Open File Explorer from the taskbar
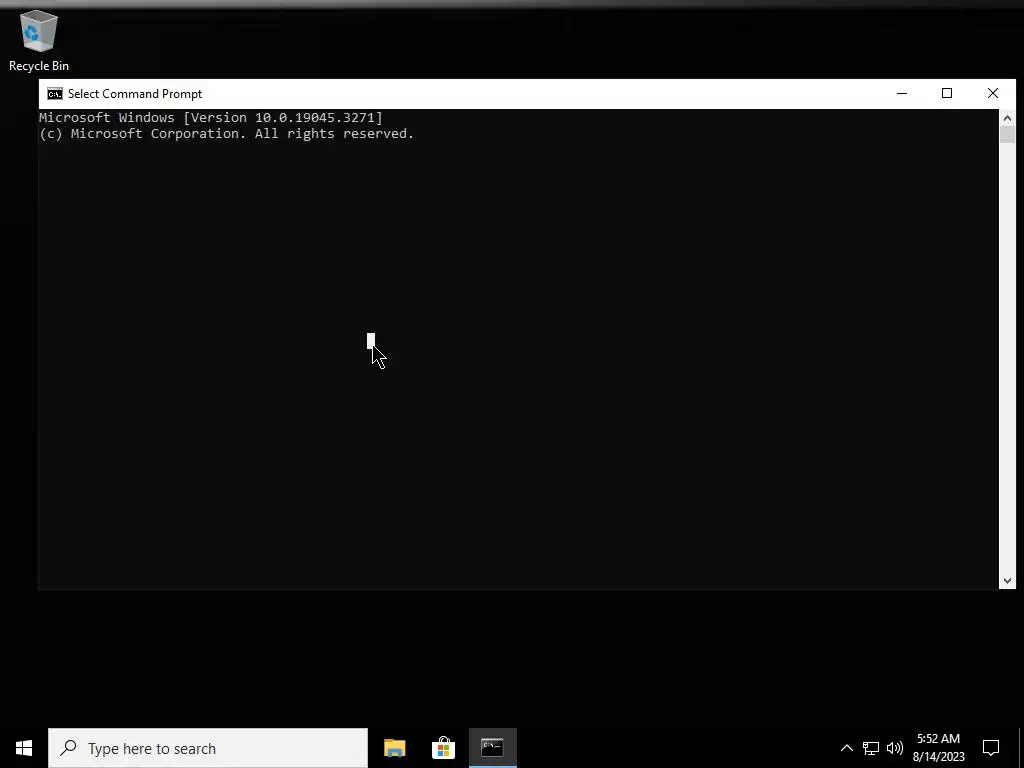Image resolution: width=1024 pixels, height=768 pixels. pos(394,748)
